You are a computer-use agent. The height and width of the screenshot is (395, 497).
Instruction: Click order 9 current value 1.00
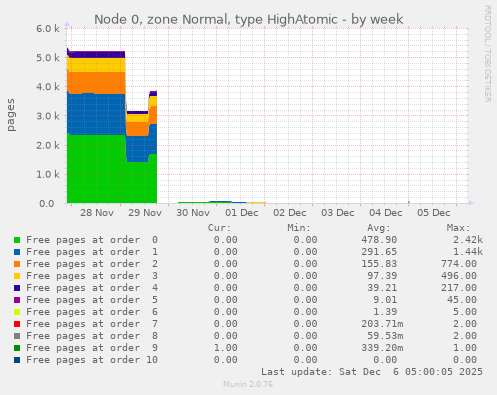tap(226, 348)
